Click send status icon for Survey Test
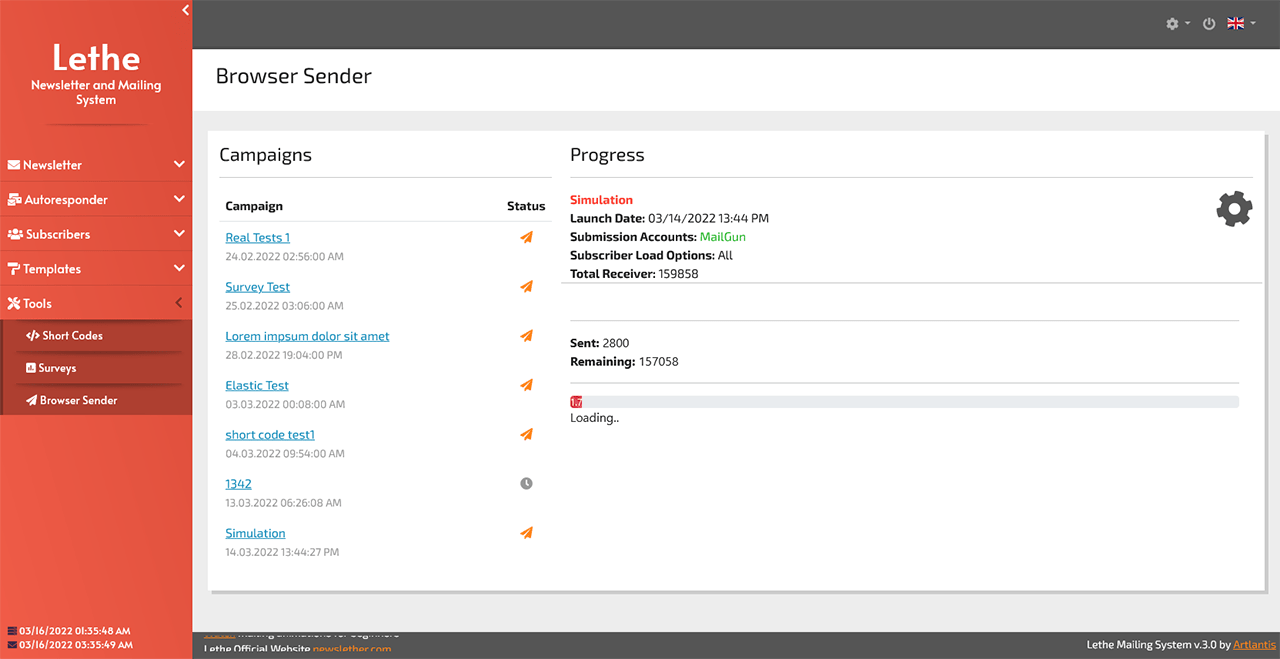 (526, 286)
